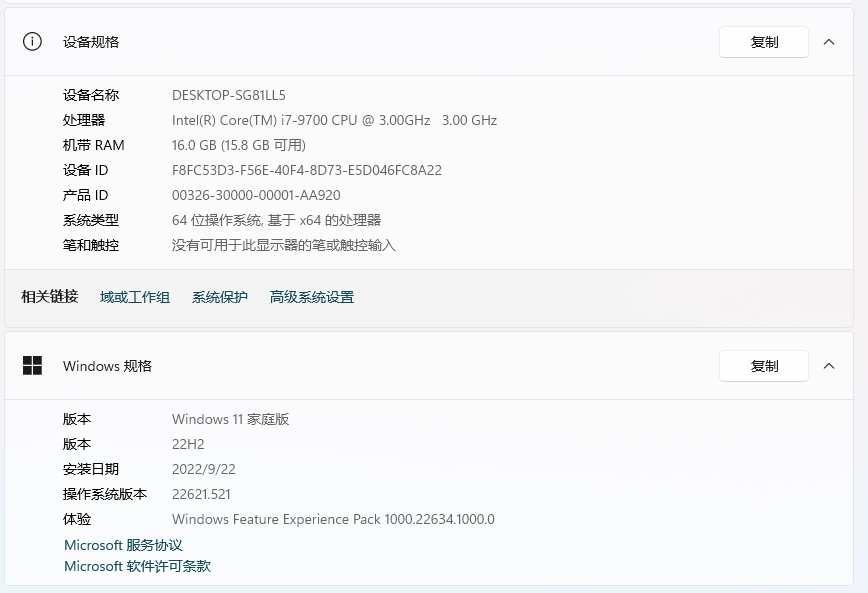Click the processor value Intel(R) Core(TM) i7-9700
This screenshot has height=593, width=868.
(x=334, y=120)
